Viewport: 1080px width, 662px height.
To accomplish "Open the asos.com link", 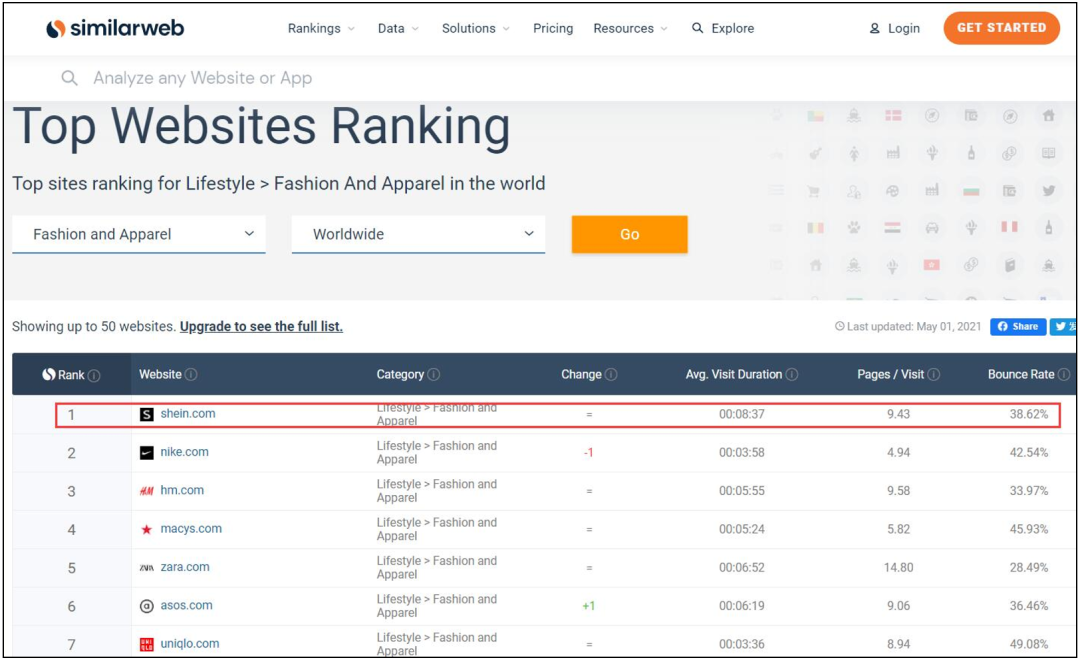I will pyautogui.click(x=187, y=606).
